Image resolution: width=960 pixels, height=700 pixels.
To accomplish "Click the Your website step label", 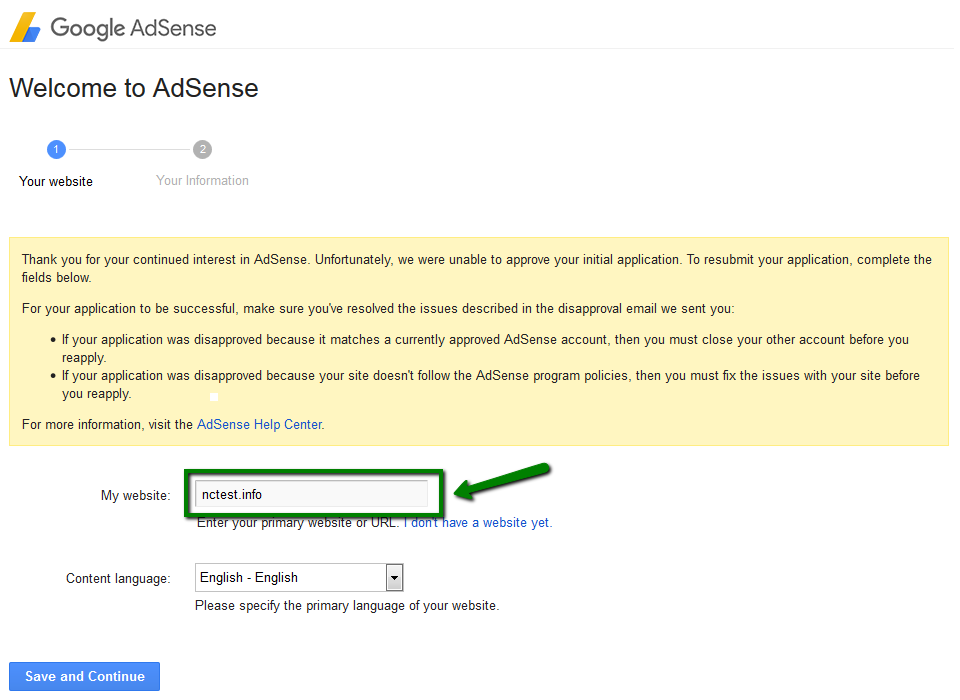I will click(56, 181).
